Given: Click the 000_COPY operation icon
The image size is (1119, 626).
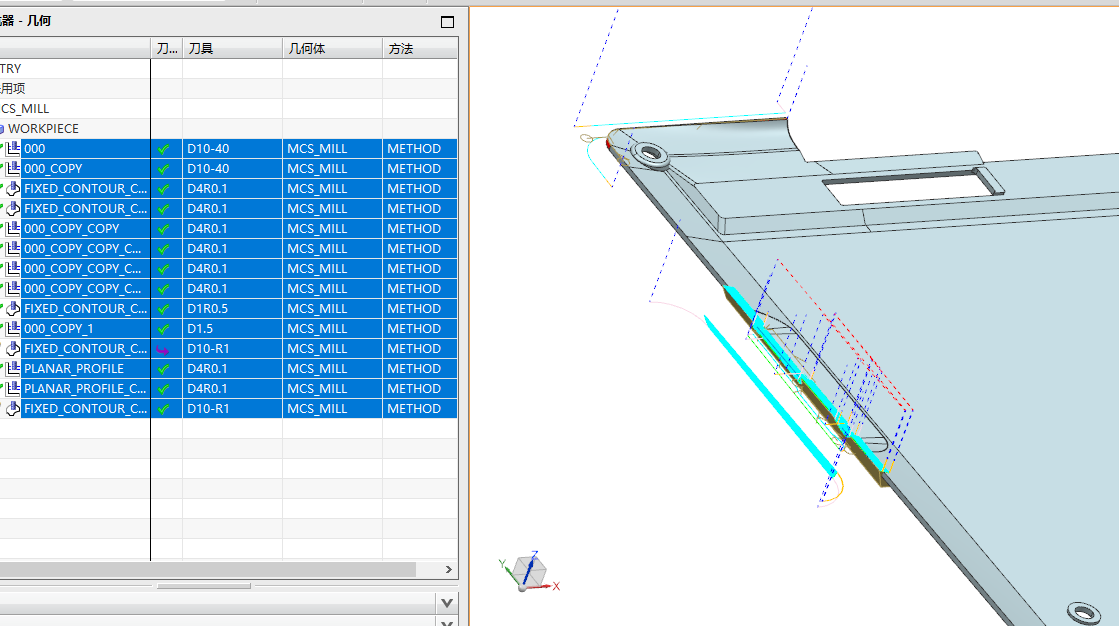Looking at the screenshot, I should 13,168.
